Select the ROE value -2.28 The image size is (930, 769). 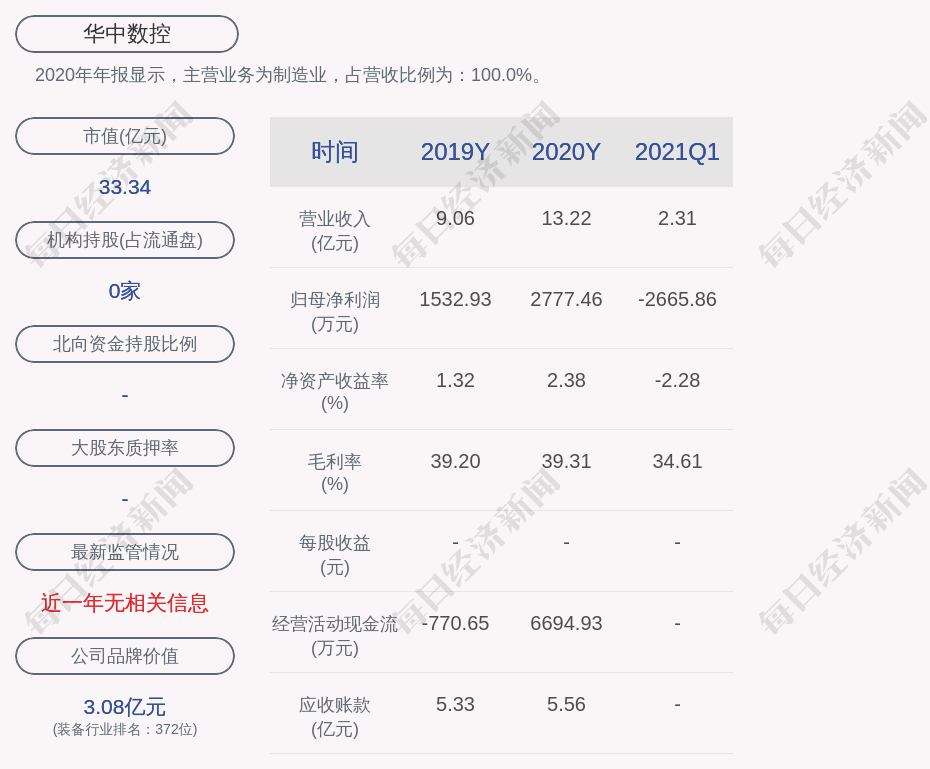(677, 380)
